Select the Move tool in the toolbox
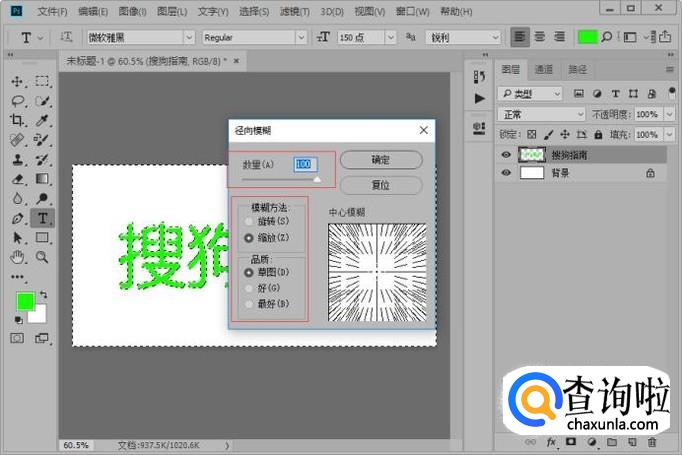 tap(17, 81)
